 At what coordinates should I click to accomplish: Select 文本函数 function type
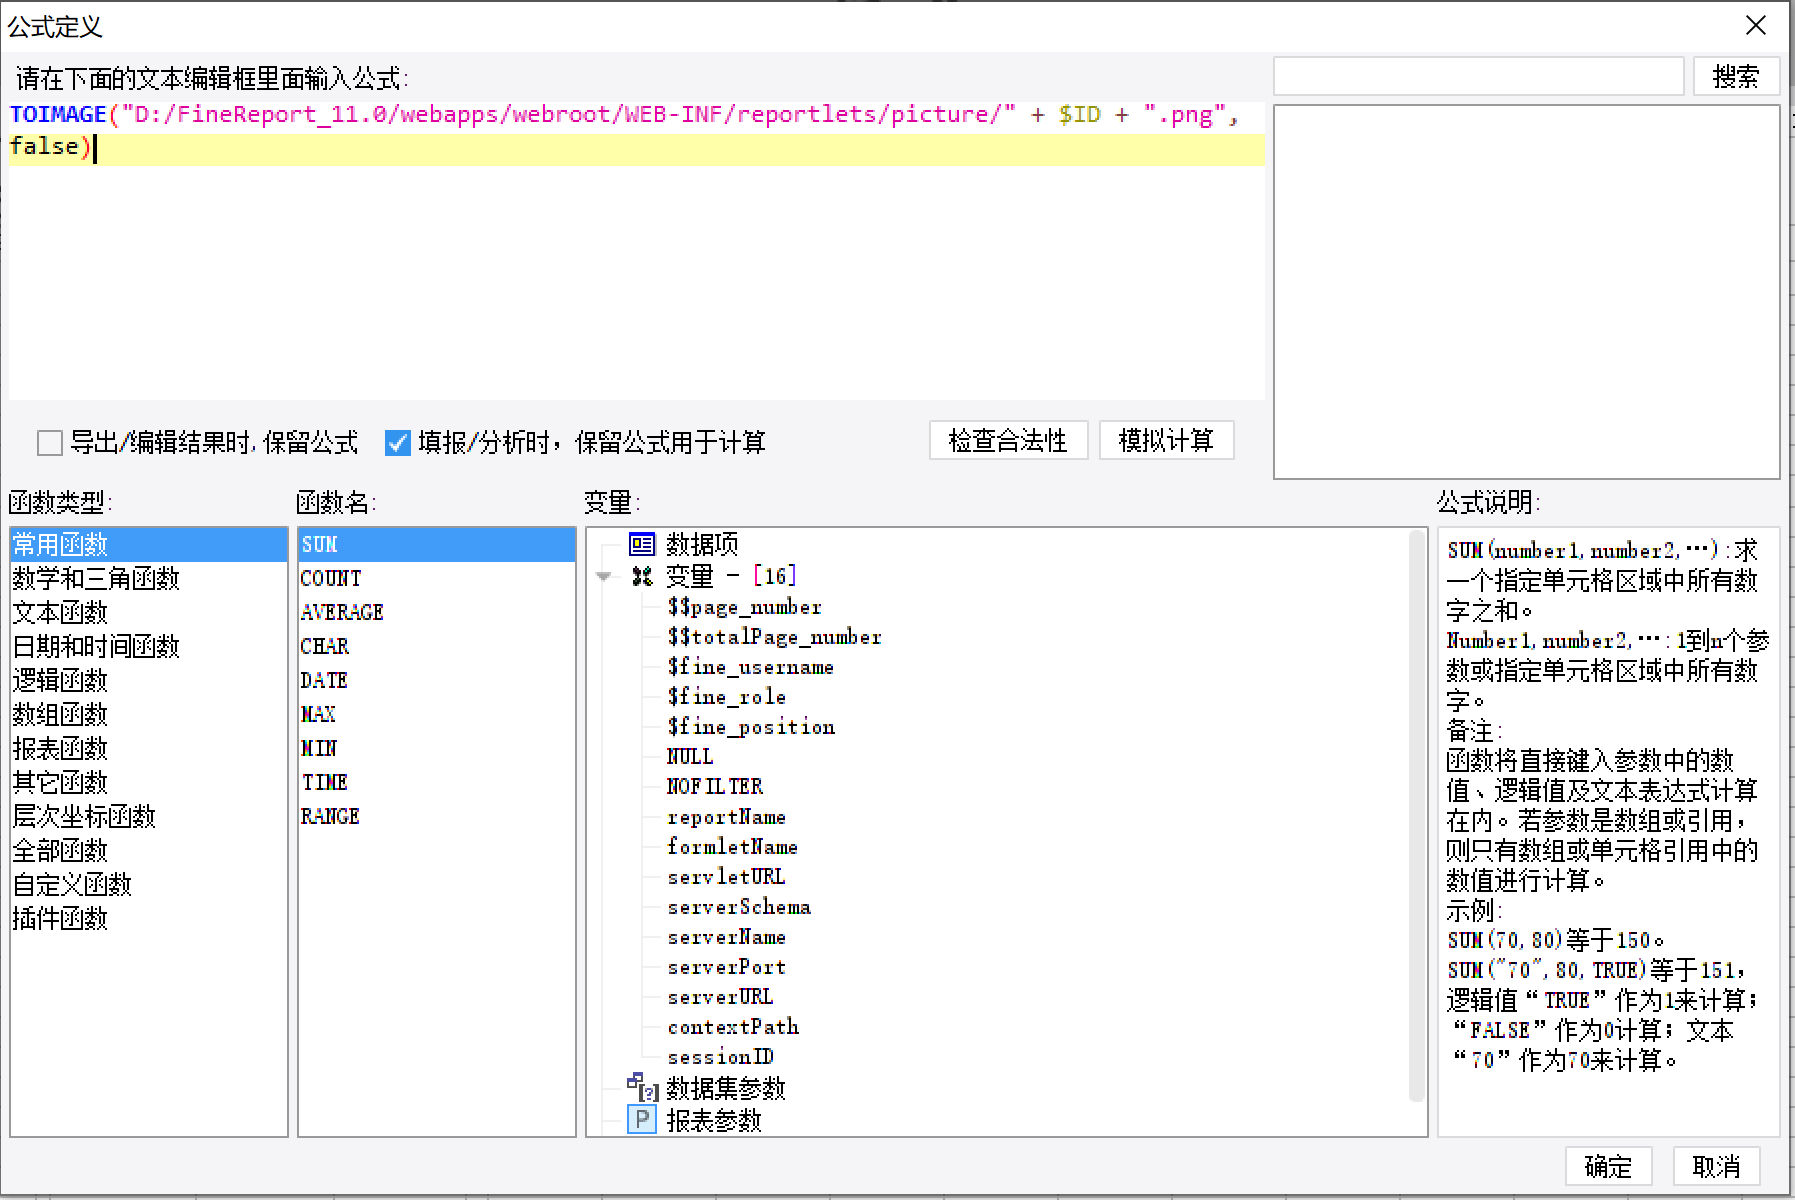tap(149, 613)
